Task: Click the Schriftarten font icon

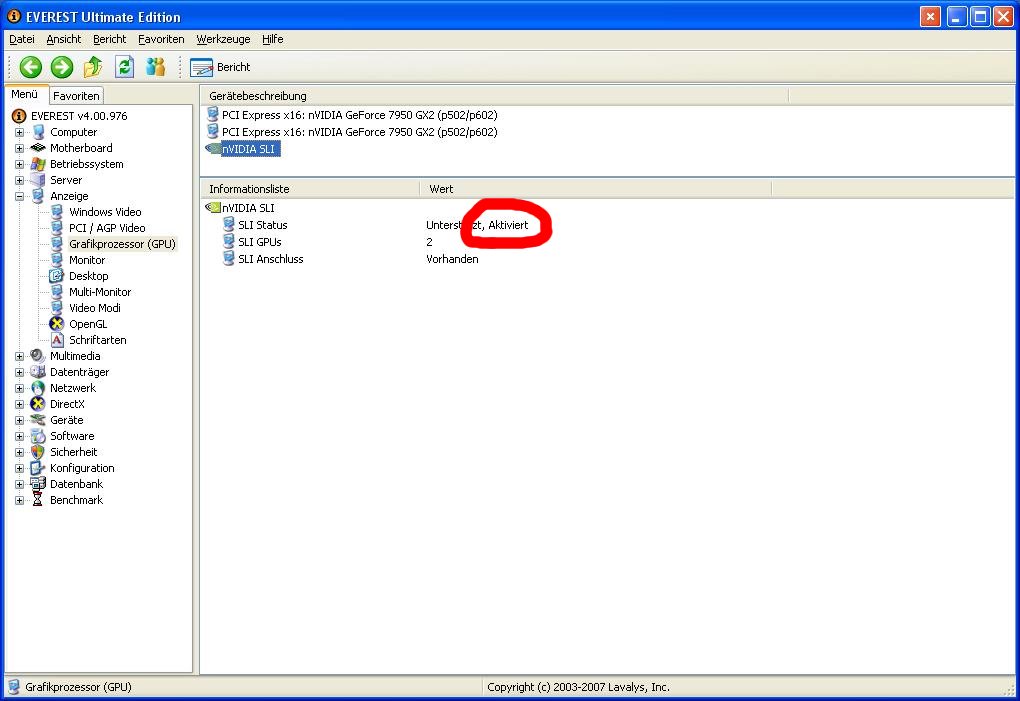Action: pos(57,340)
